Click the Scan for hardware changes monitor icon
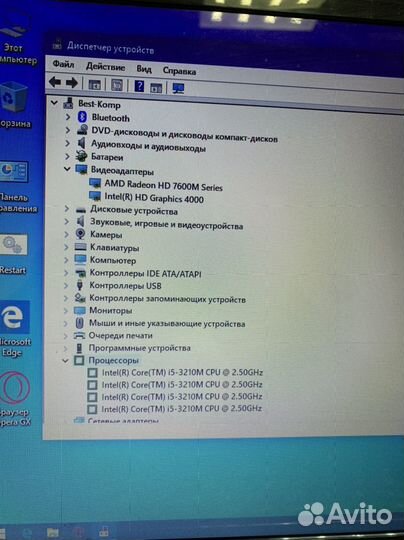 178,89
